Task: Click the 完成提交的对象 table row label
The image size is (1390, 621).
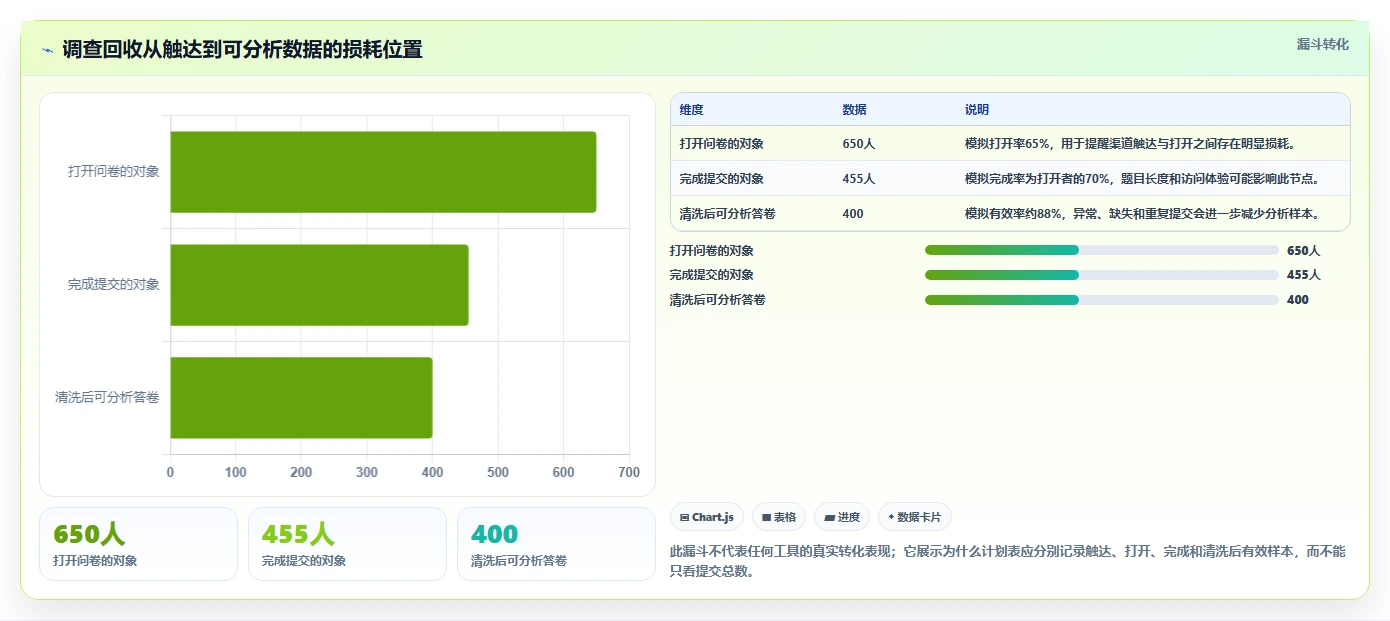Action: [x=721, y=179]
